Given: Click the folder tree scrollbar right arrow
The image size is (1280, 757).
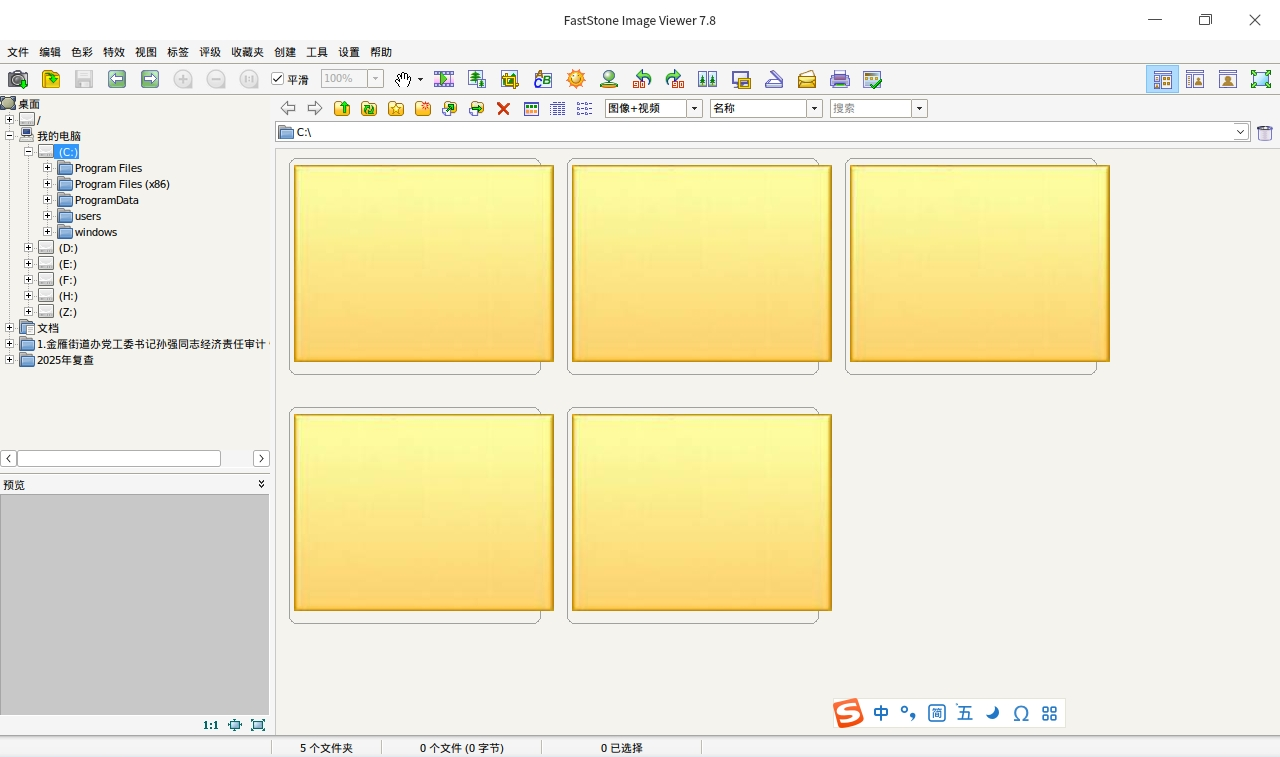Looking at the screenshot, I should [261, 458].
